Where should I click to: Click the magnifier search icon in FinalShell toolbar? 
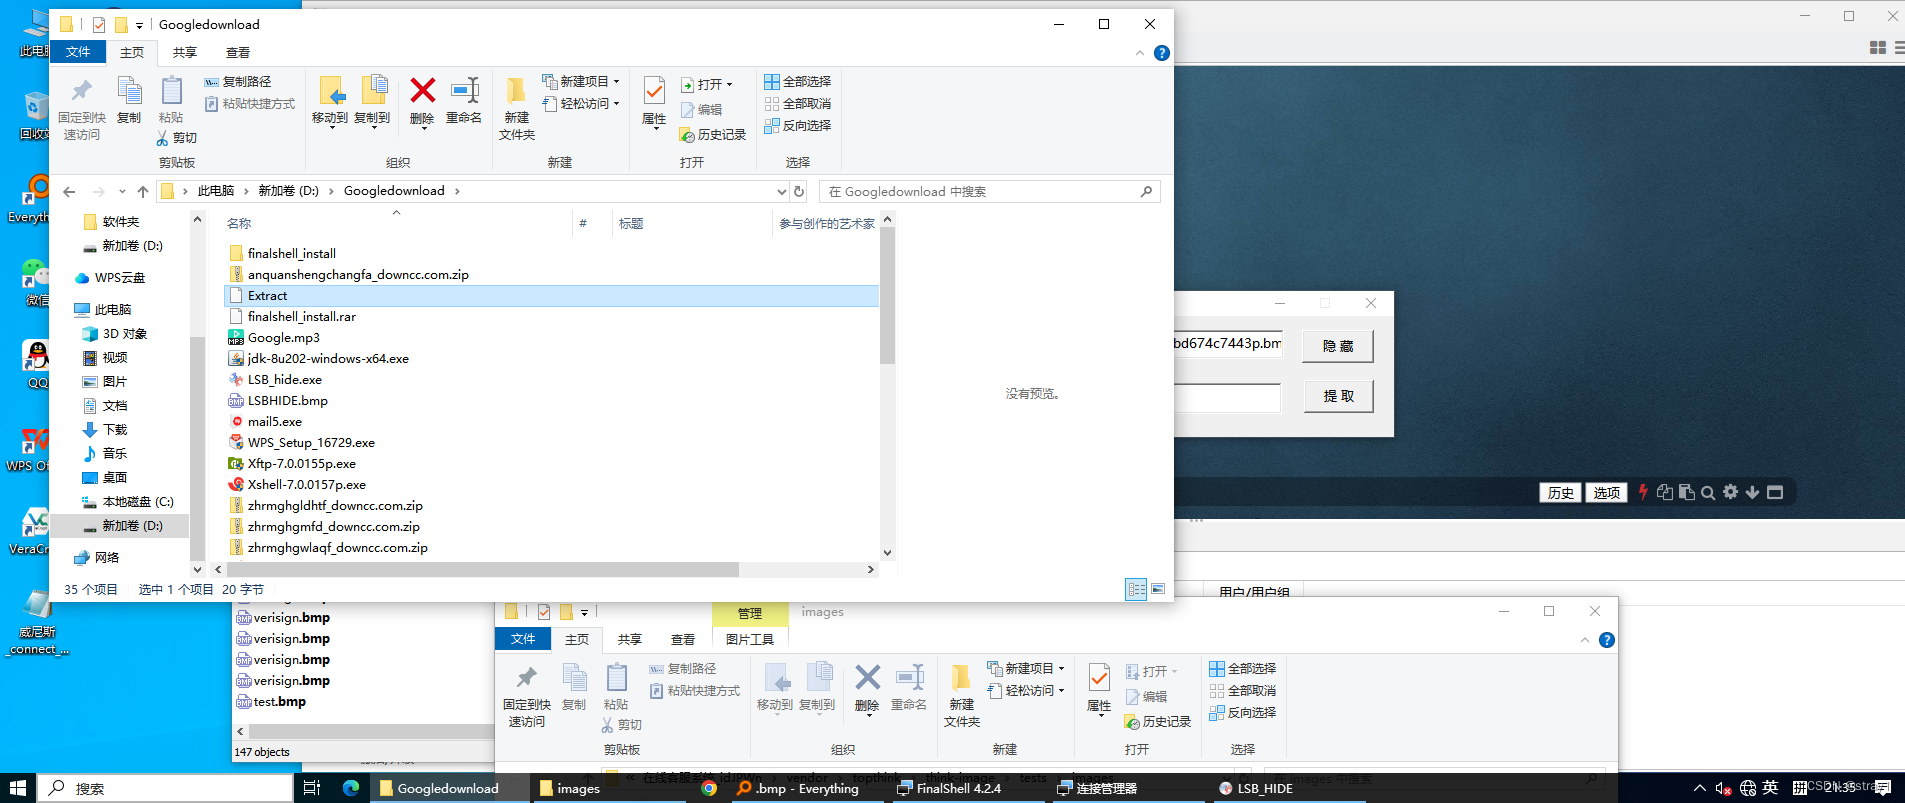tap(1708, 492)
